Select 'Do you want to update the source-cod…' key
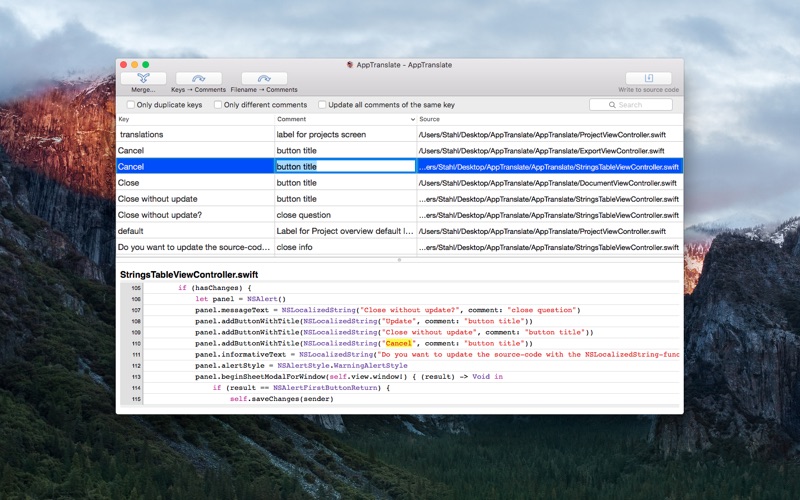Screen dimensions: 800x500 click(195, 247)
